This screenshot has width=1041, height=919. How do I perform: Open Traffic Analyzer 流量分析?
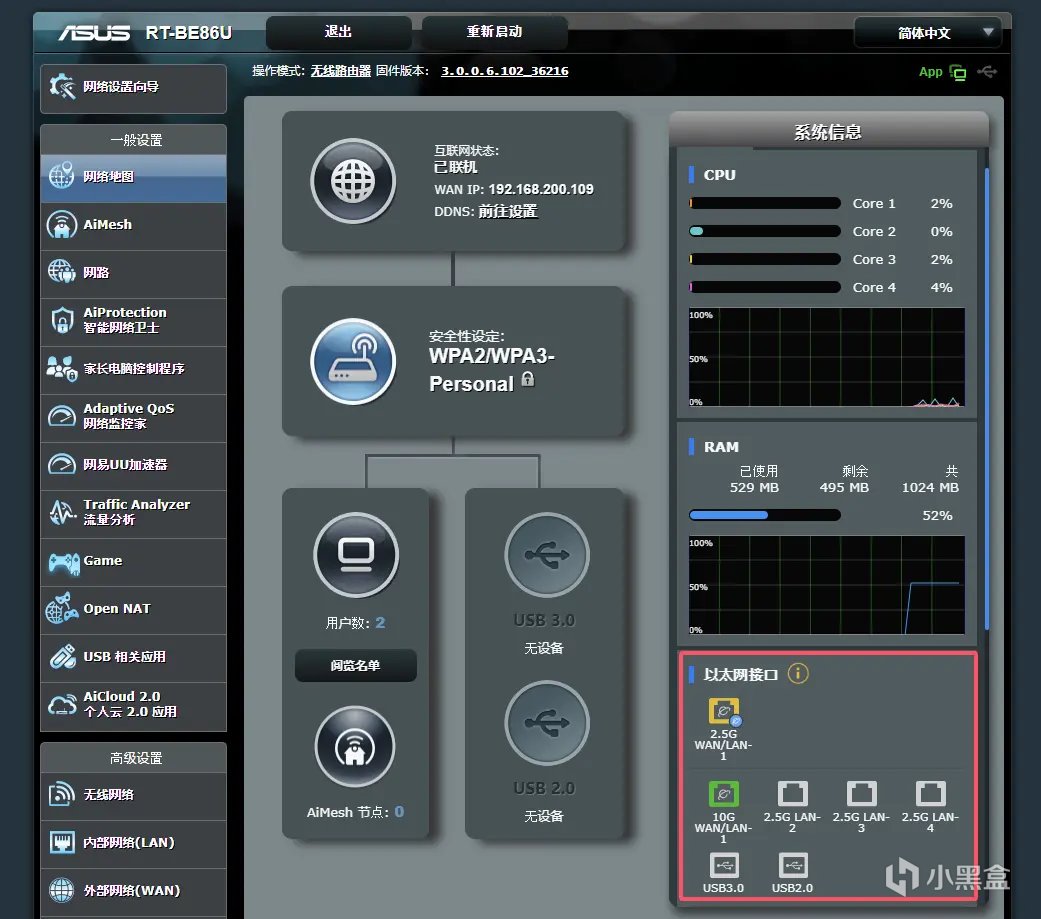133,513
